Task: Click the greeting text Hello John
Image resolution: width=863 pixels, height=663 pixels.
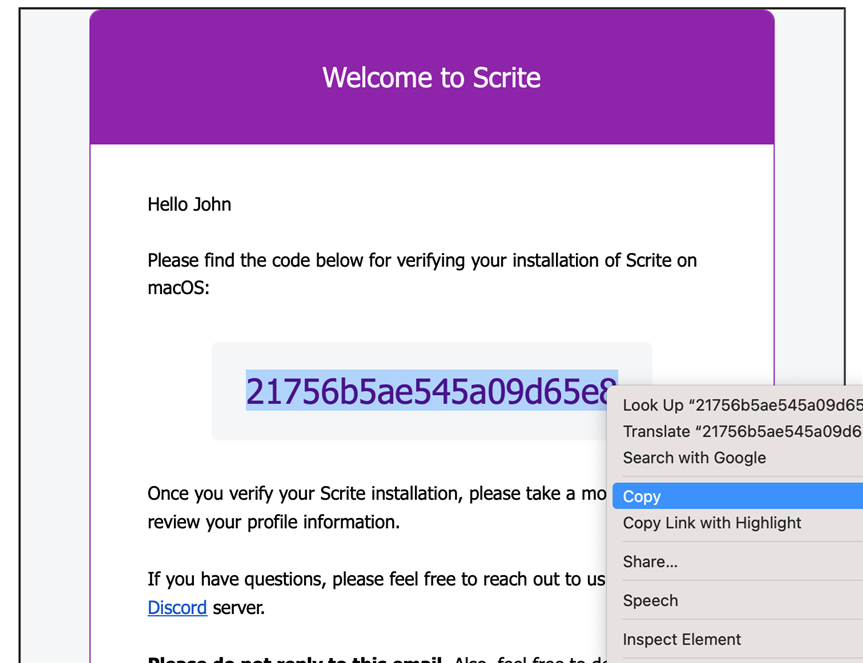Action: pos(189,204)
